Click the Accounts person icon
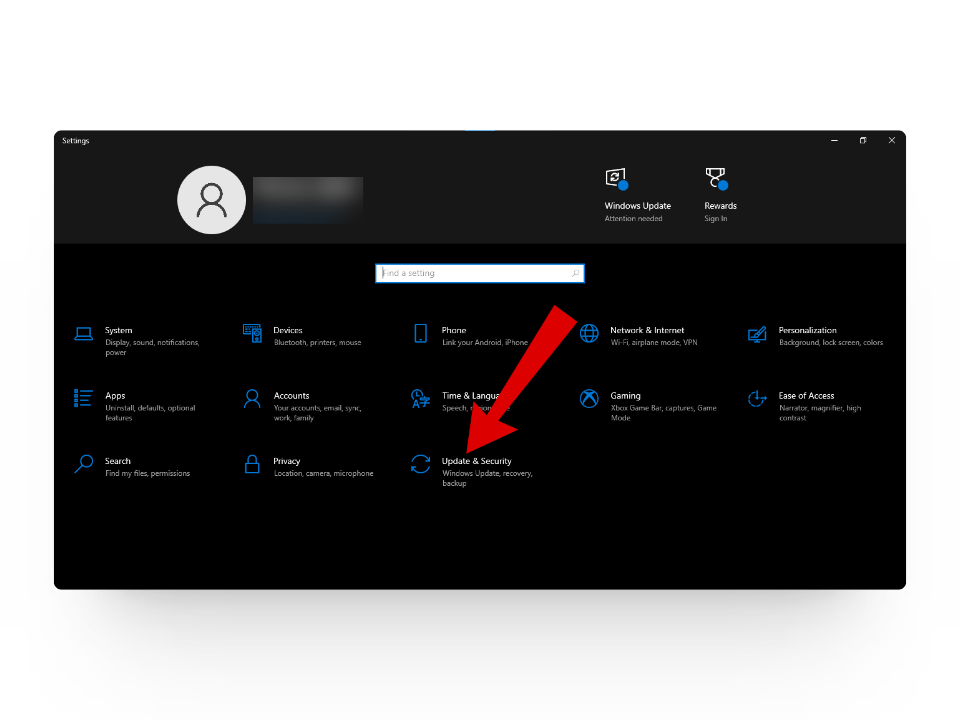 [x=252, y=399]
